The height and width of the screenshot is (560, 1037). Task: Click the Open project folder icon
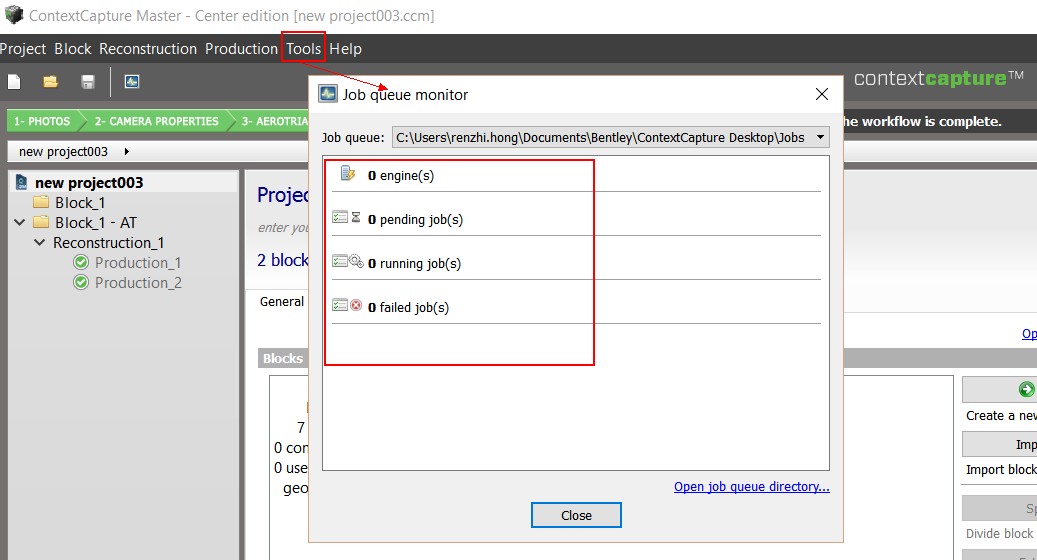(x=50, y=81)
